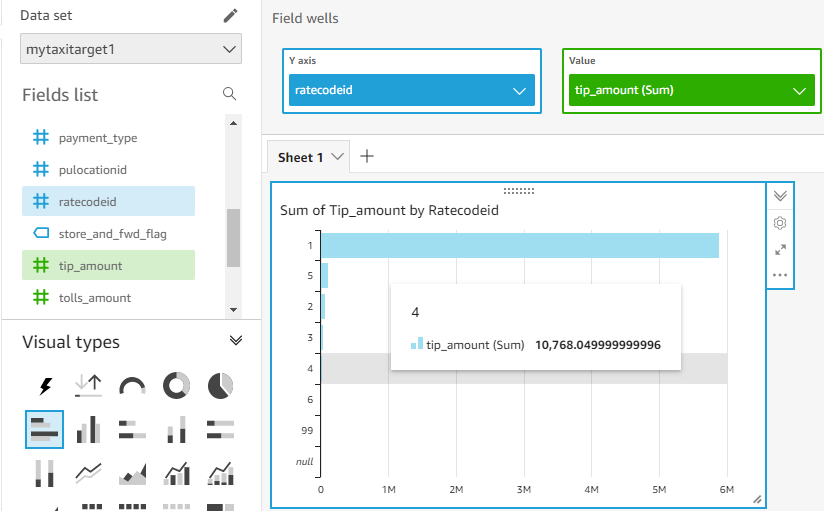Choose the donut chart visual type
824x511 pixels.
click(176, 385)
